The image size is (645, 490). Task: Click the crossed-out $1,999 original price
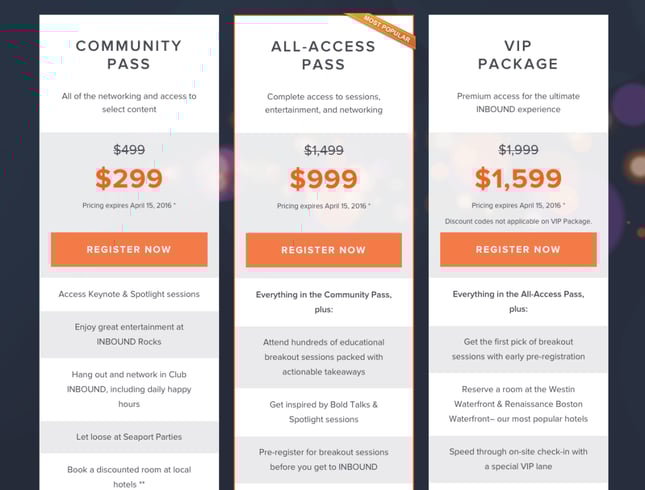[518, 150]
